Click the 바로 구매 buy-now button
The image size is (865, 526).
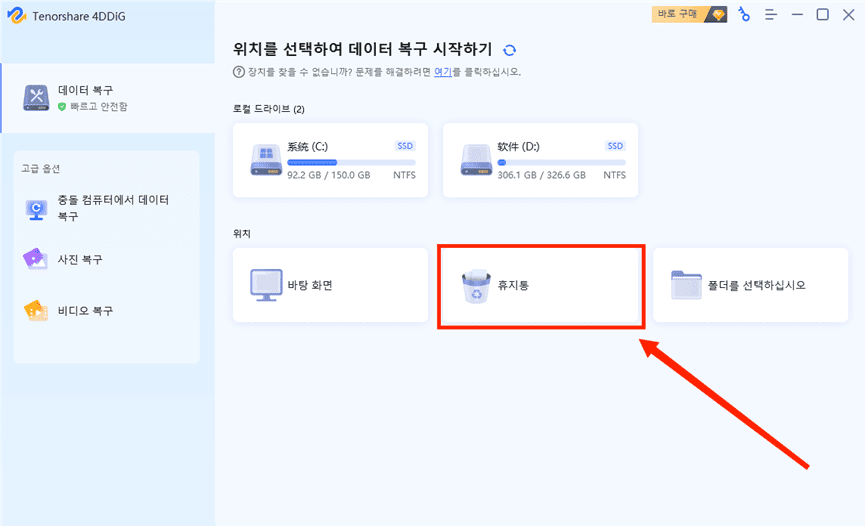click(689, 14)
